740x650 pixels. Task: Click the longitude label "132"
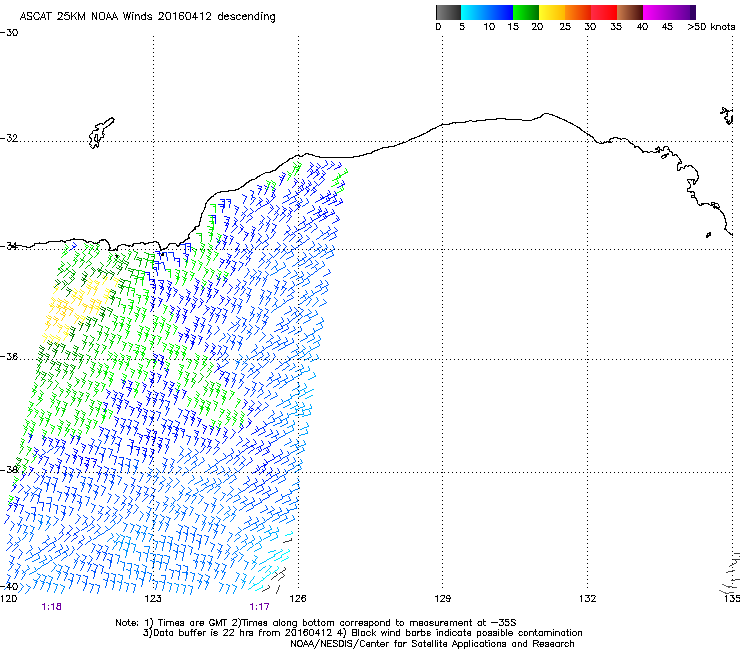(x=587, y=599)
